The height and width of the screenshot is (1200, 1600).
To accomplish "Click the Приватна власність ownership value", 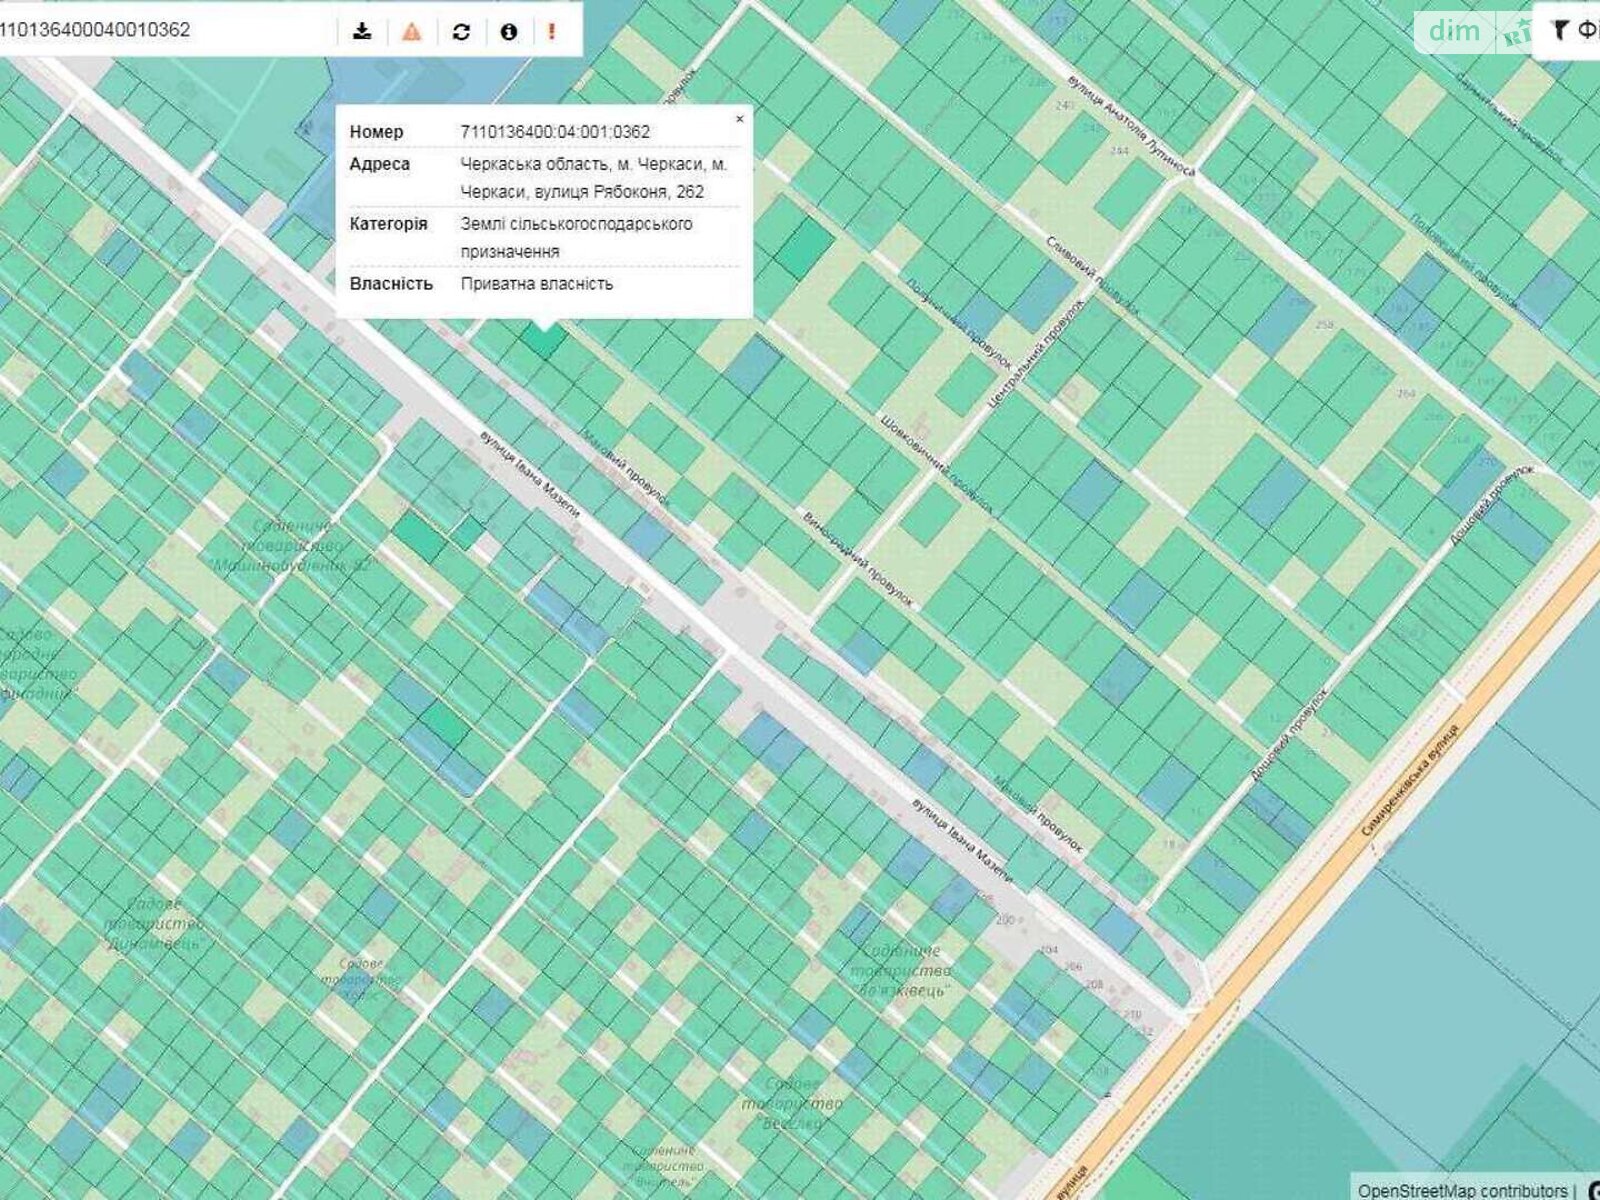I will click(537, 284).
